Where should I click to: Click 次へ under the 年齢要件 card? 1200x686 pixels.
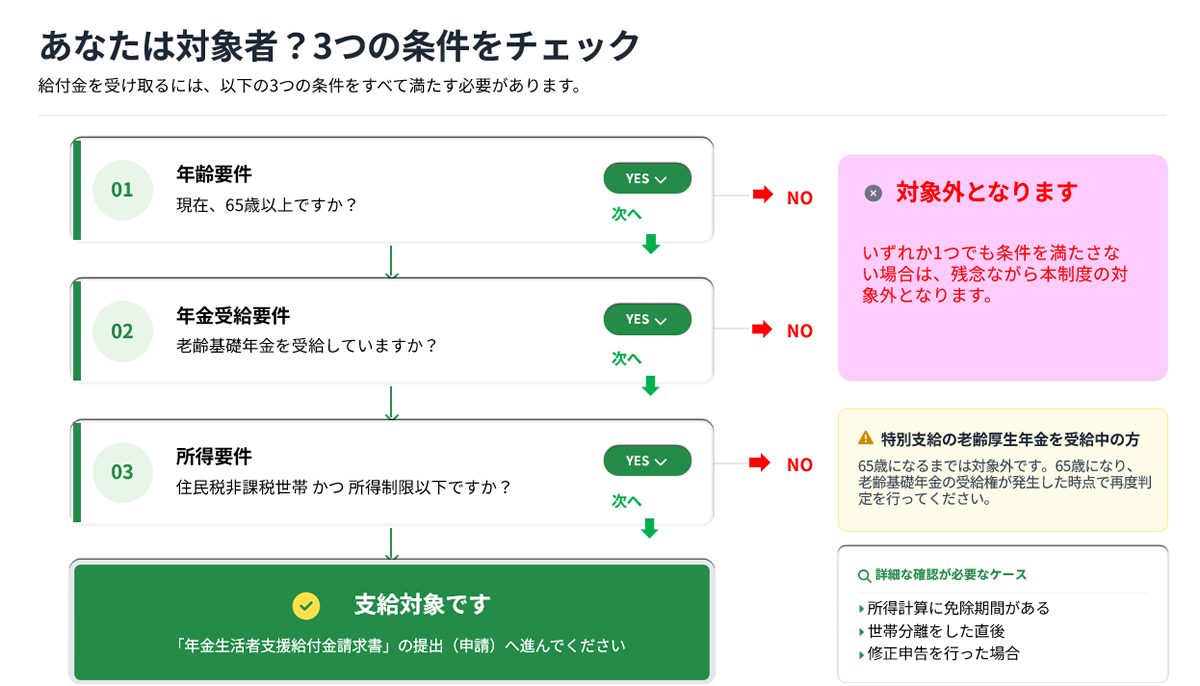click(x=627, y=214)
